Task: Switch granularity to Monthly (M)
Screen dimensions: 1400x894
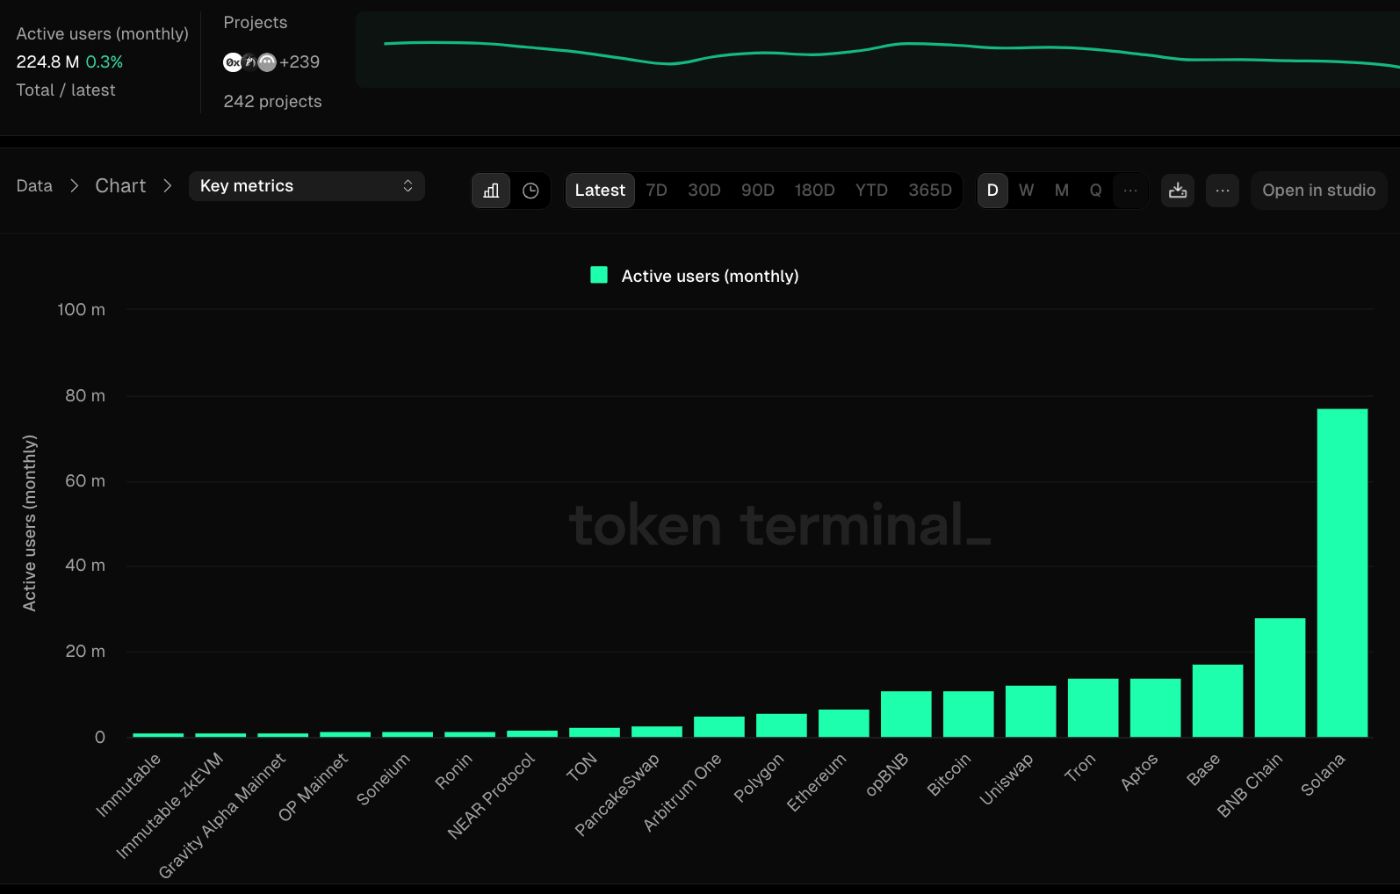Action: coord(1061,190)
